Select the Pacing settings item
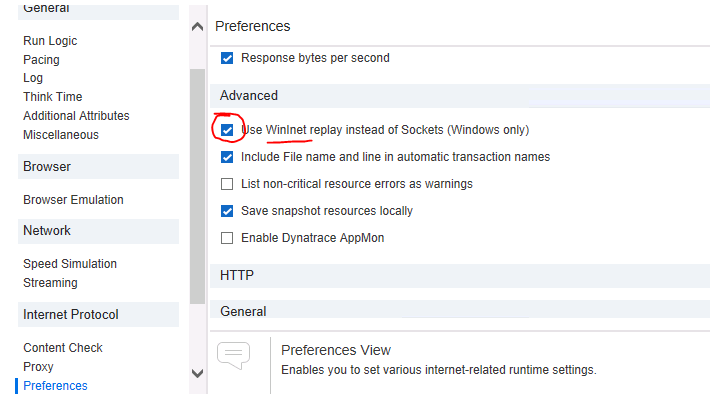 point(41,60)
